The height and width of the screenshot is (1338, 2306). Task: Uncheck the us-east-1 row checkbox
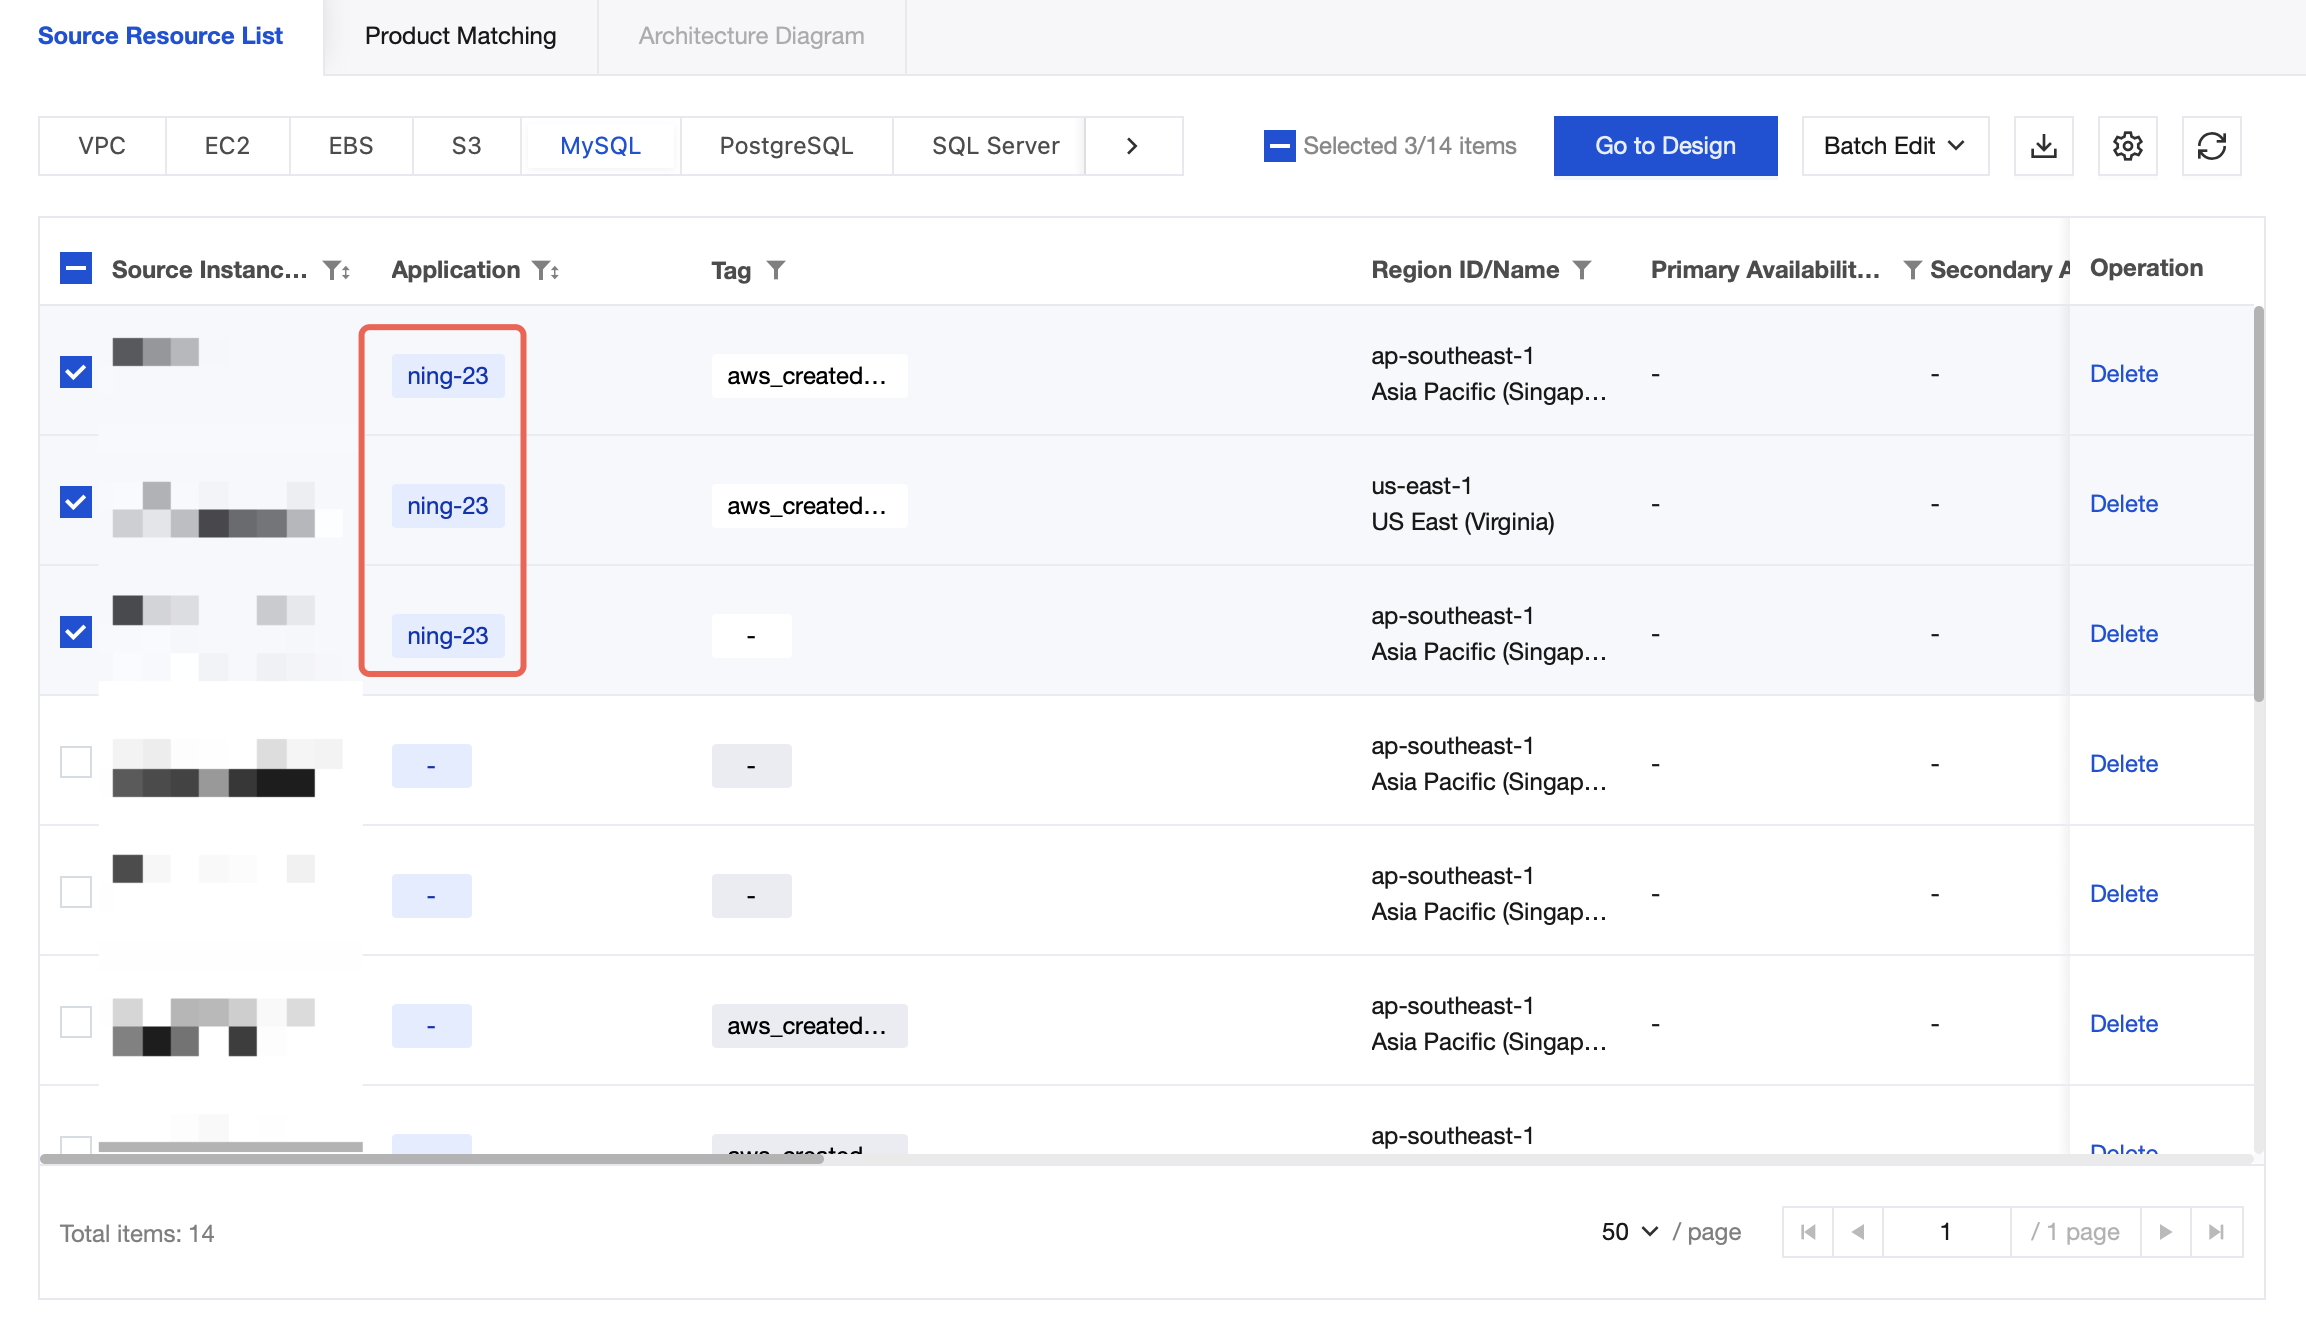pos(76,502)
